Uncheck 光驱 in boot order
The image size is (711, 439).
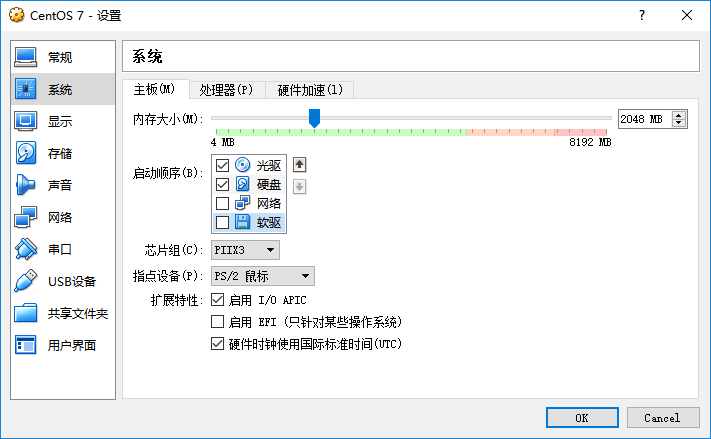coord(222,165)
